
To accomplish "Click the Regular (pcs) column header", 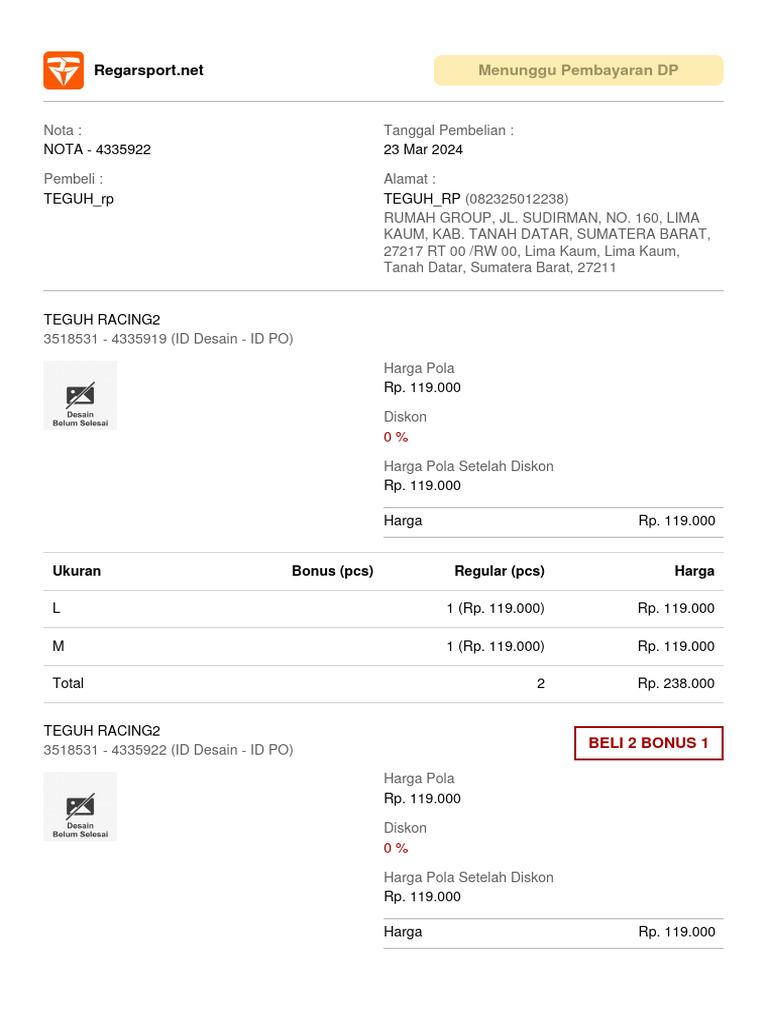I will coord(499,571).
